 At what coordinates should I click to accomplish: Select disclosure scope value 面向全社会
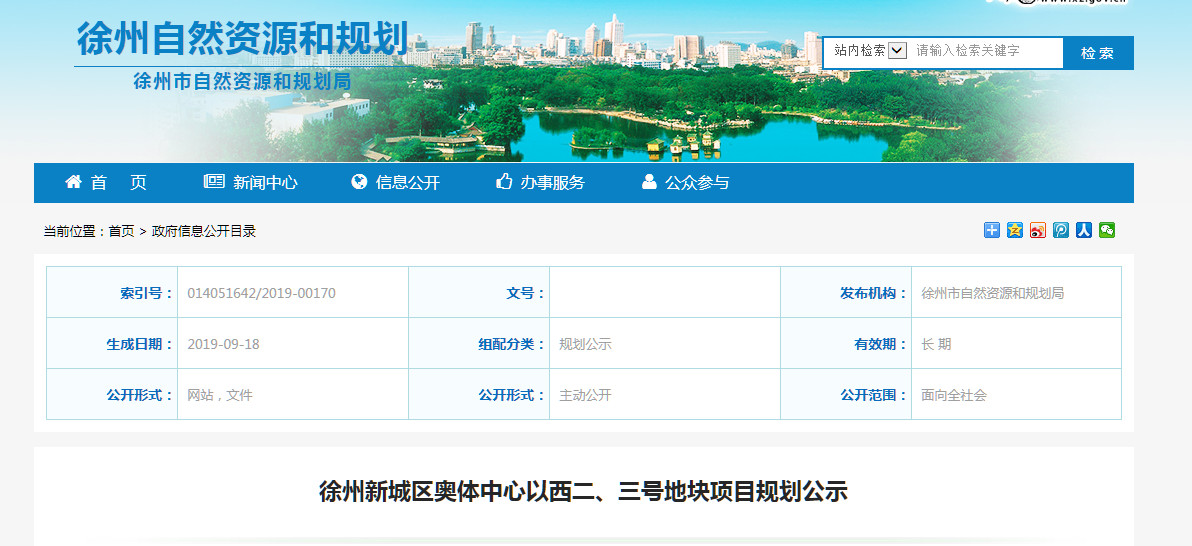953,395
